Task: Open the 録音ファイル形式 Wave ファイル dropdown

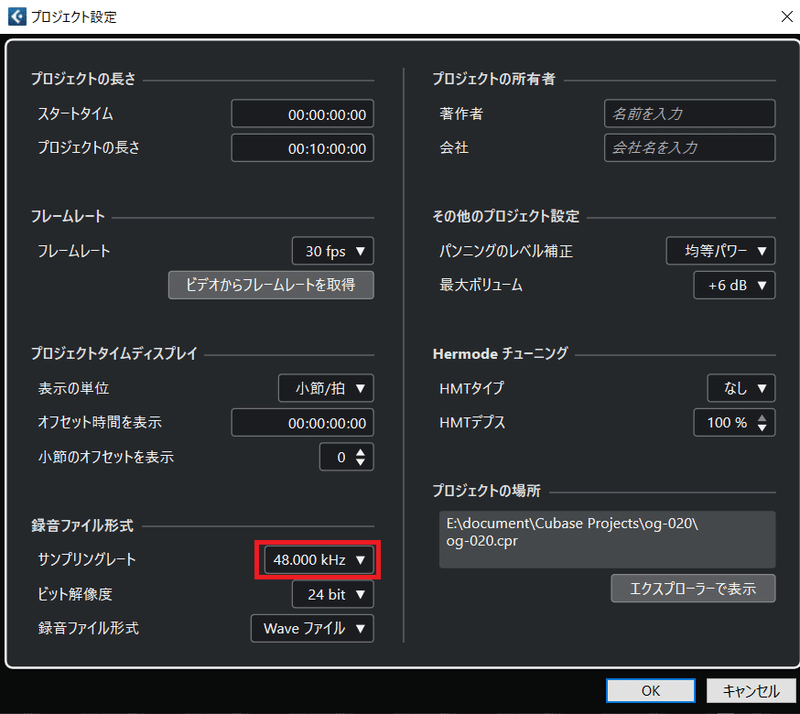Action: point(312,628)
